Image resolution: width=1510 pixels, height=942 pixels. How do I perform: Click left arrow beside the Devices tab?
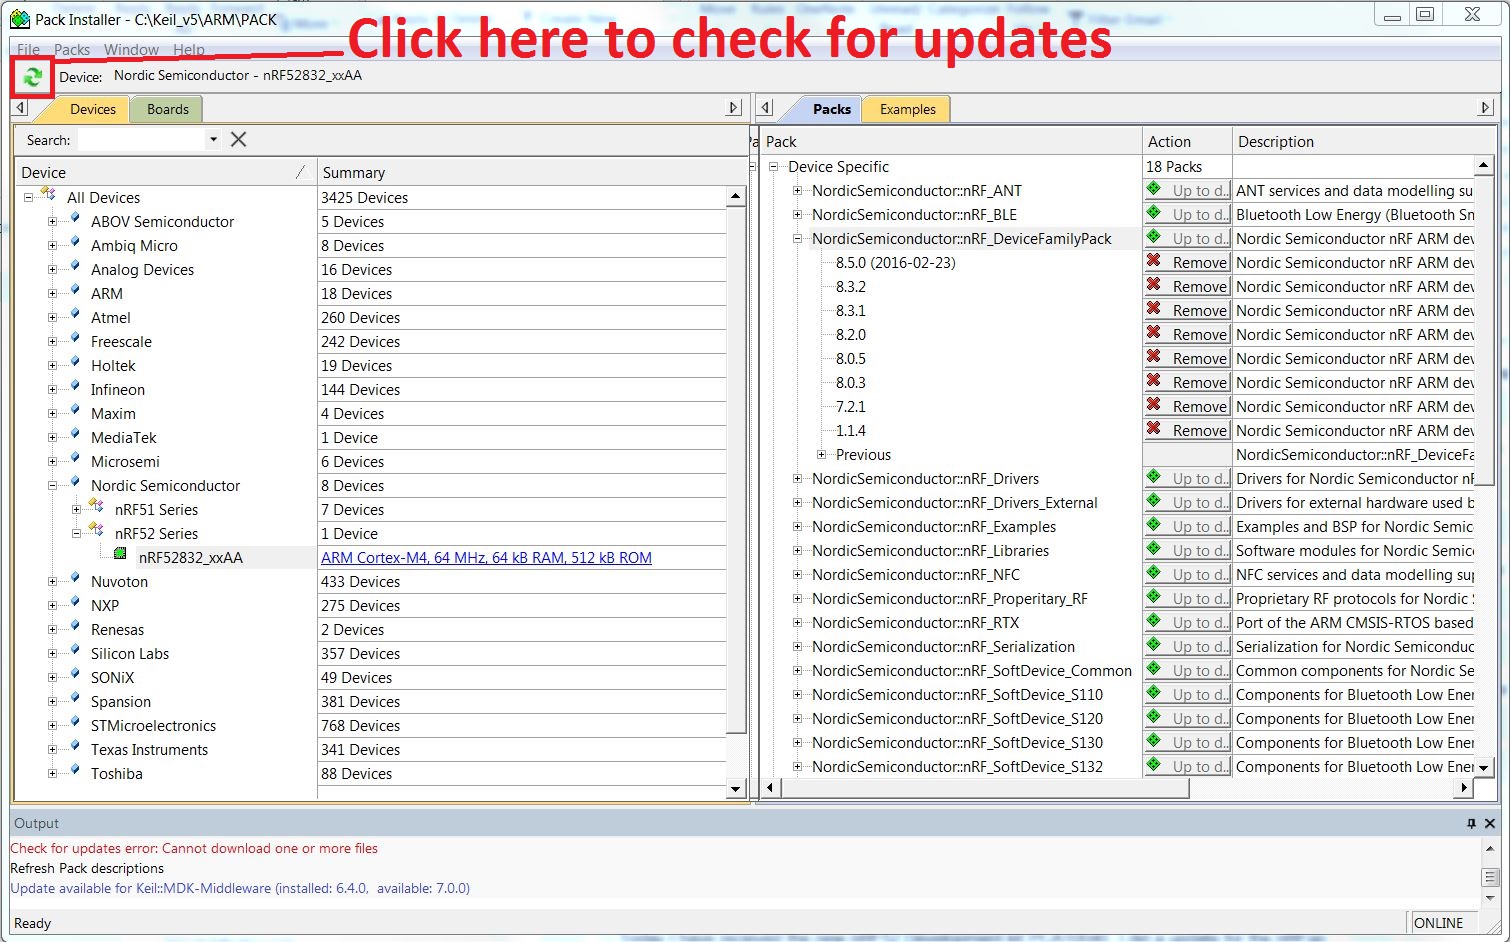tap(20, 108)
